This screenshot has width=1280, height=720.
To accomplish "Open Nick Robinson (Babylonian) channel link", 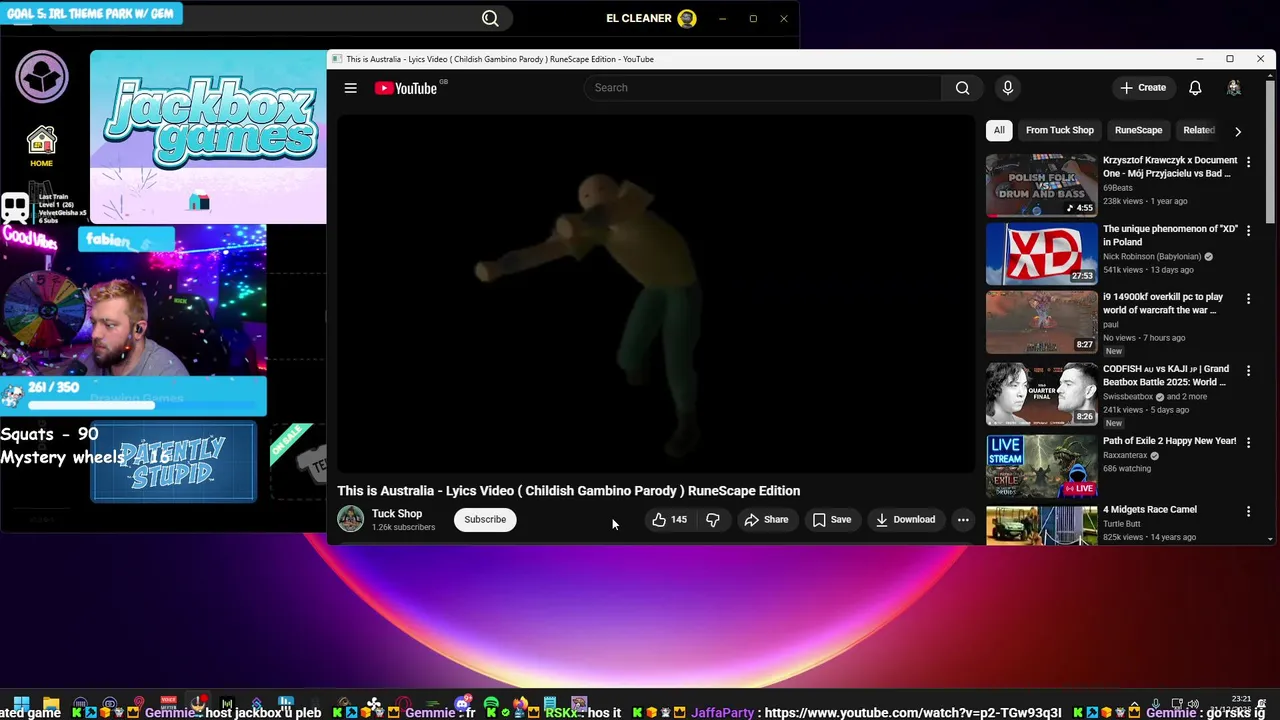I will coord(1152,257).
